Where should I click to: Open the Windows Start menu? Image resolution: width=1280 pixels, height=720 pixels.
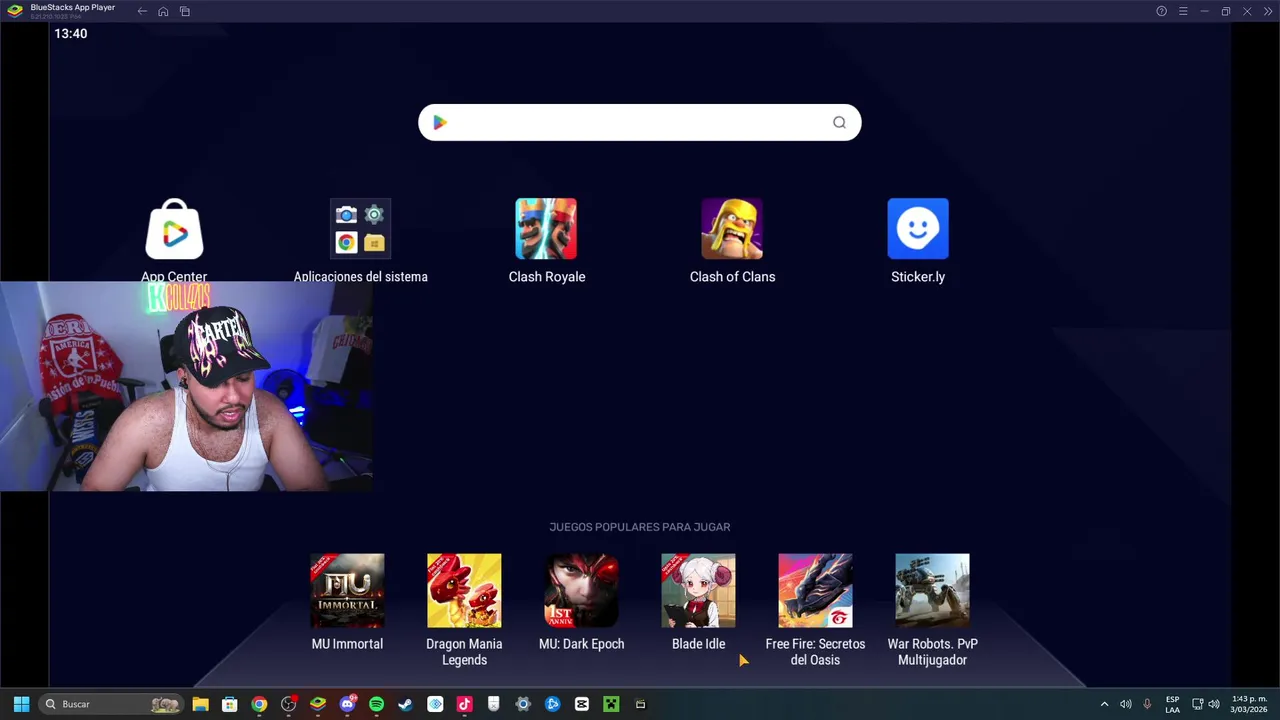coord(21,704)
